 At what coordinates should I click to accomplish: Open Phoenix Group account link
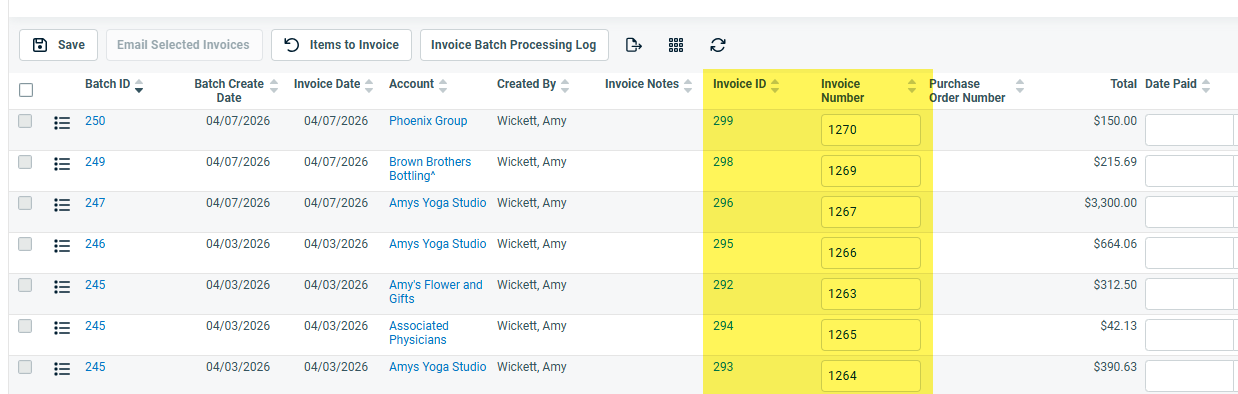pyautogui.click(x=428, y=121)
